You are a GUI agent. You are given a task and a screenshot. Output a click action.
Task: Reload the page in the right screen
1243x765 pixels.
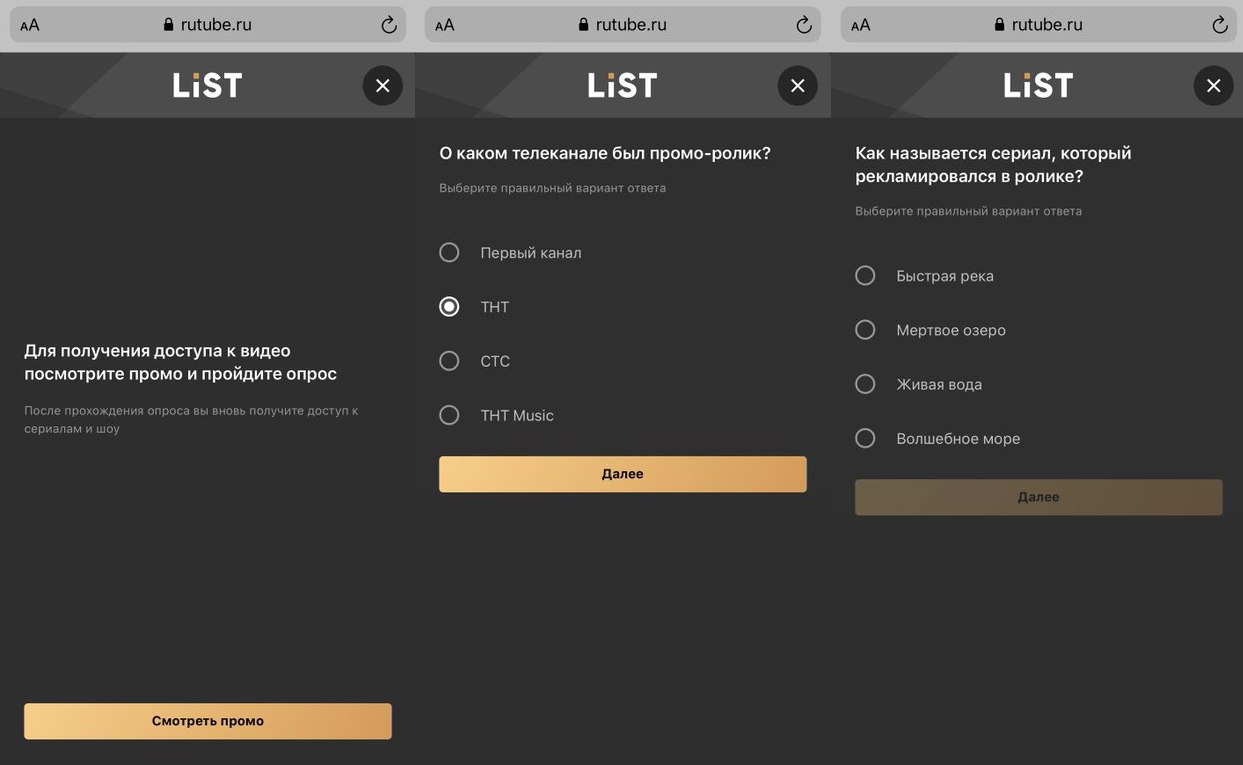(x=1220, y=25)
